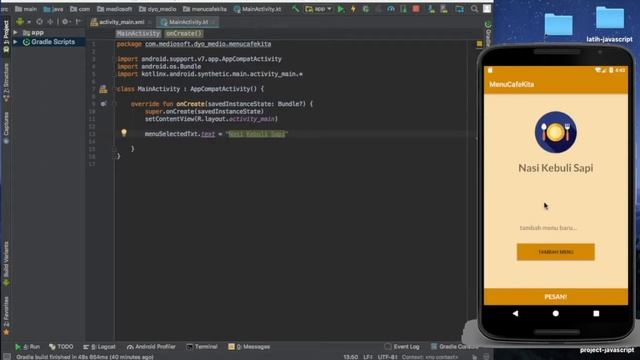Close the activity_main.xml tab
This screenshot has width=640, height=360.
[150, 22]
